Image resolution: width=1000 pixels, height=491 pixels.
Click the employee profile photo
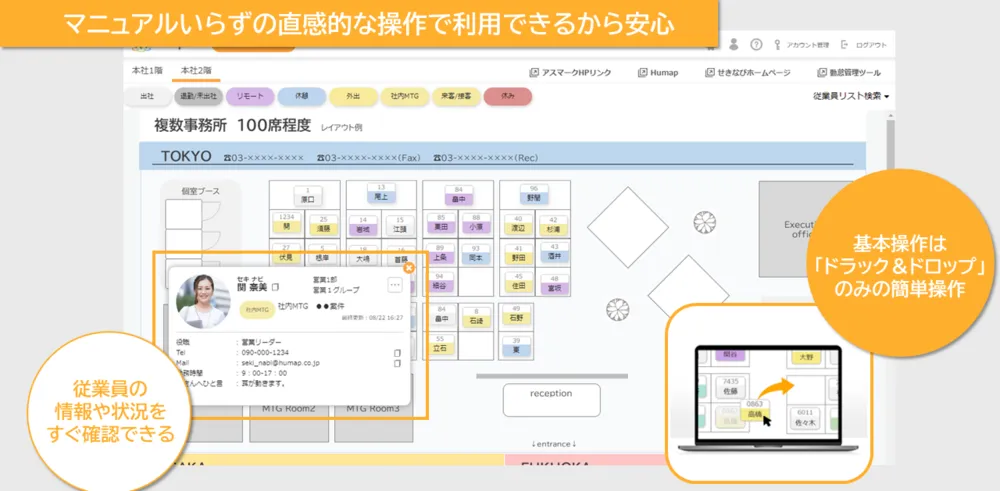pos(203,302)
